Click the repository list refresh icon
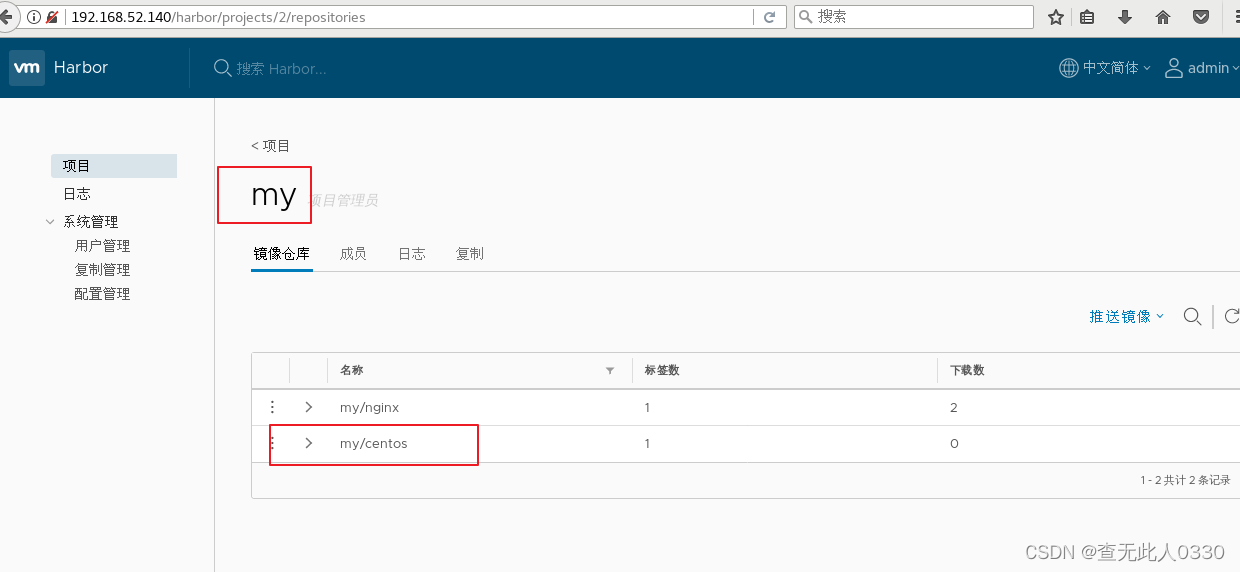The width and height of the screenshot is (1240, 572). click(1232, 316)
